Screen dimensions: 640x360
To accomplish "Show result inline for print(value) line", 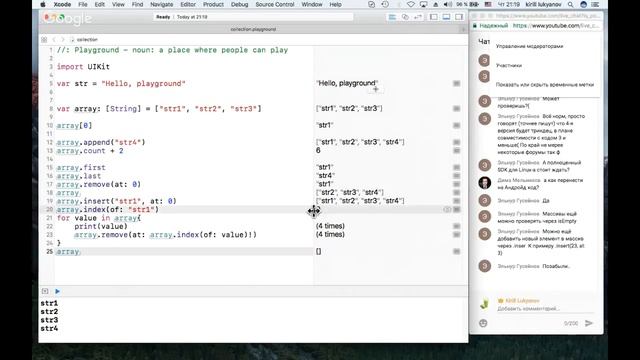I will click(456, 226).
